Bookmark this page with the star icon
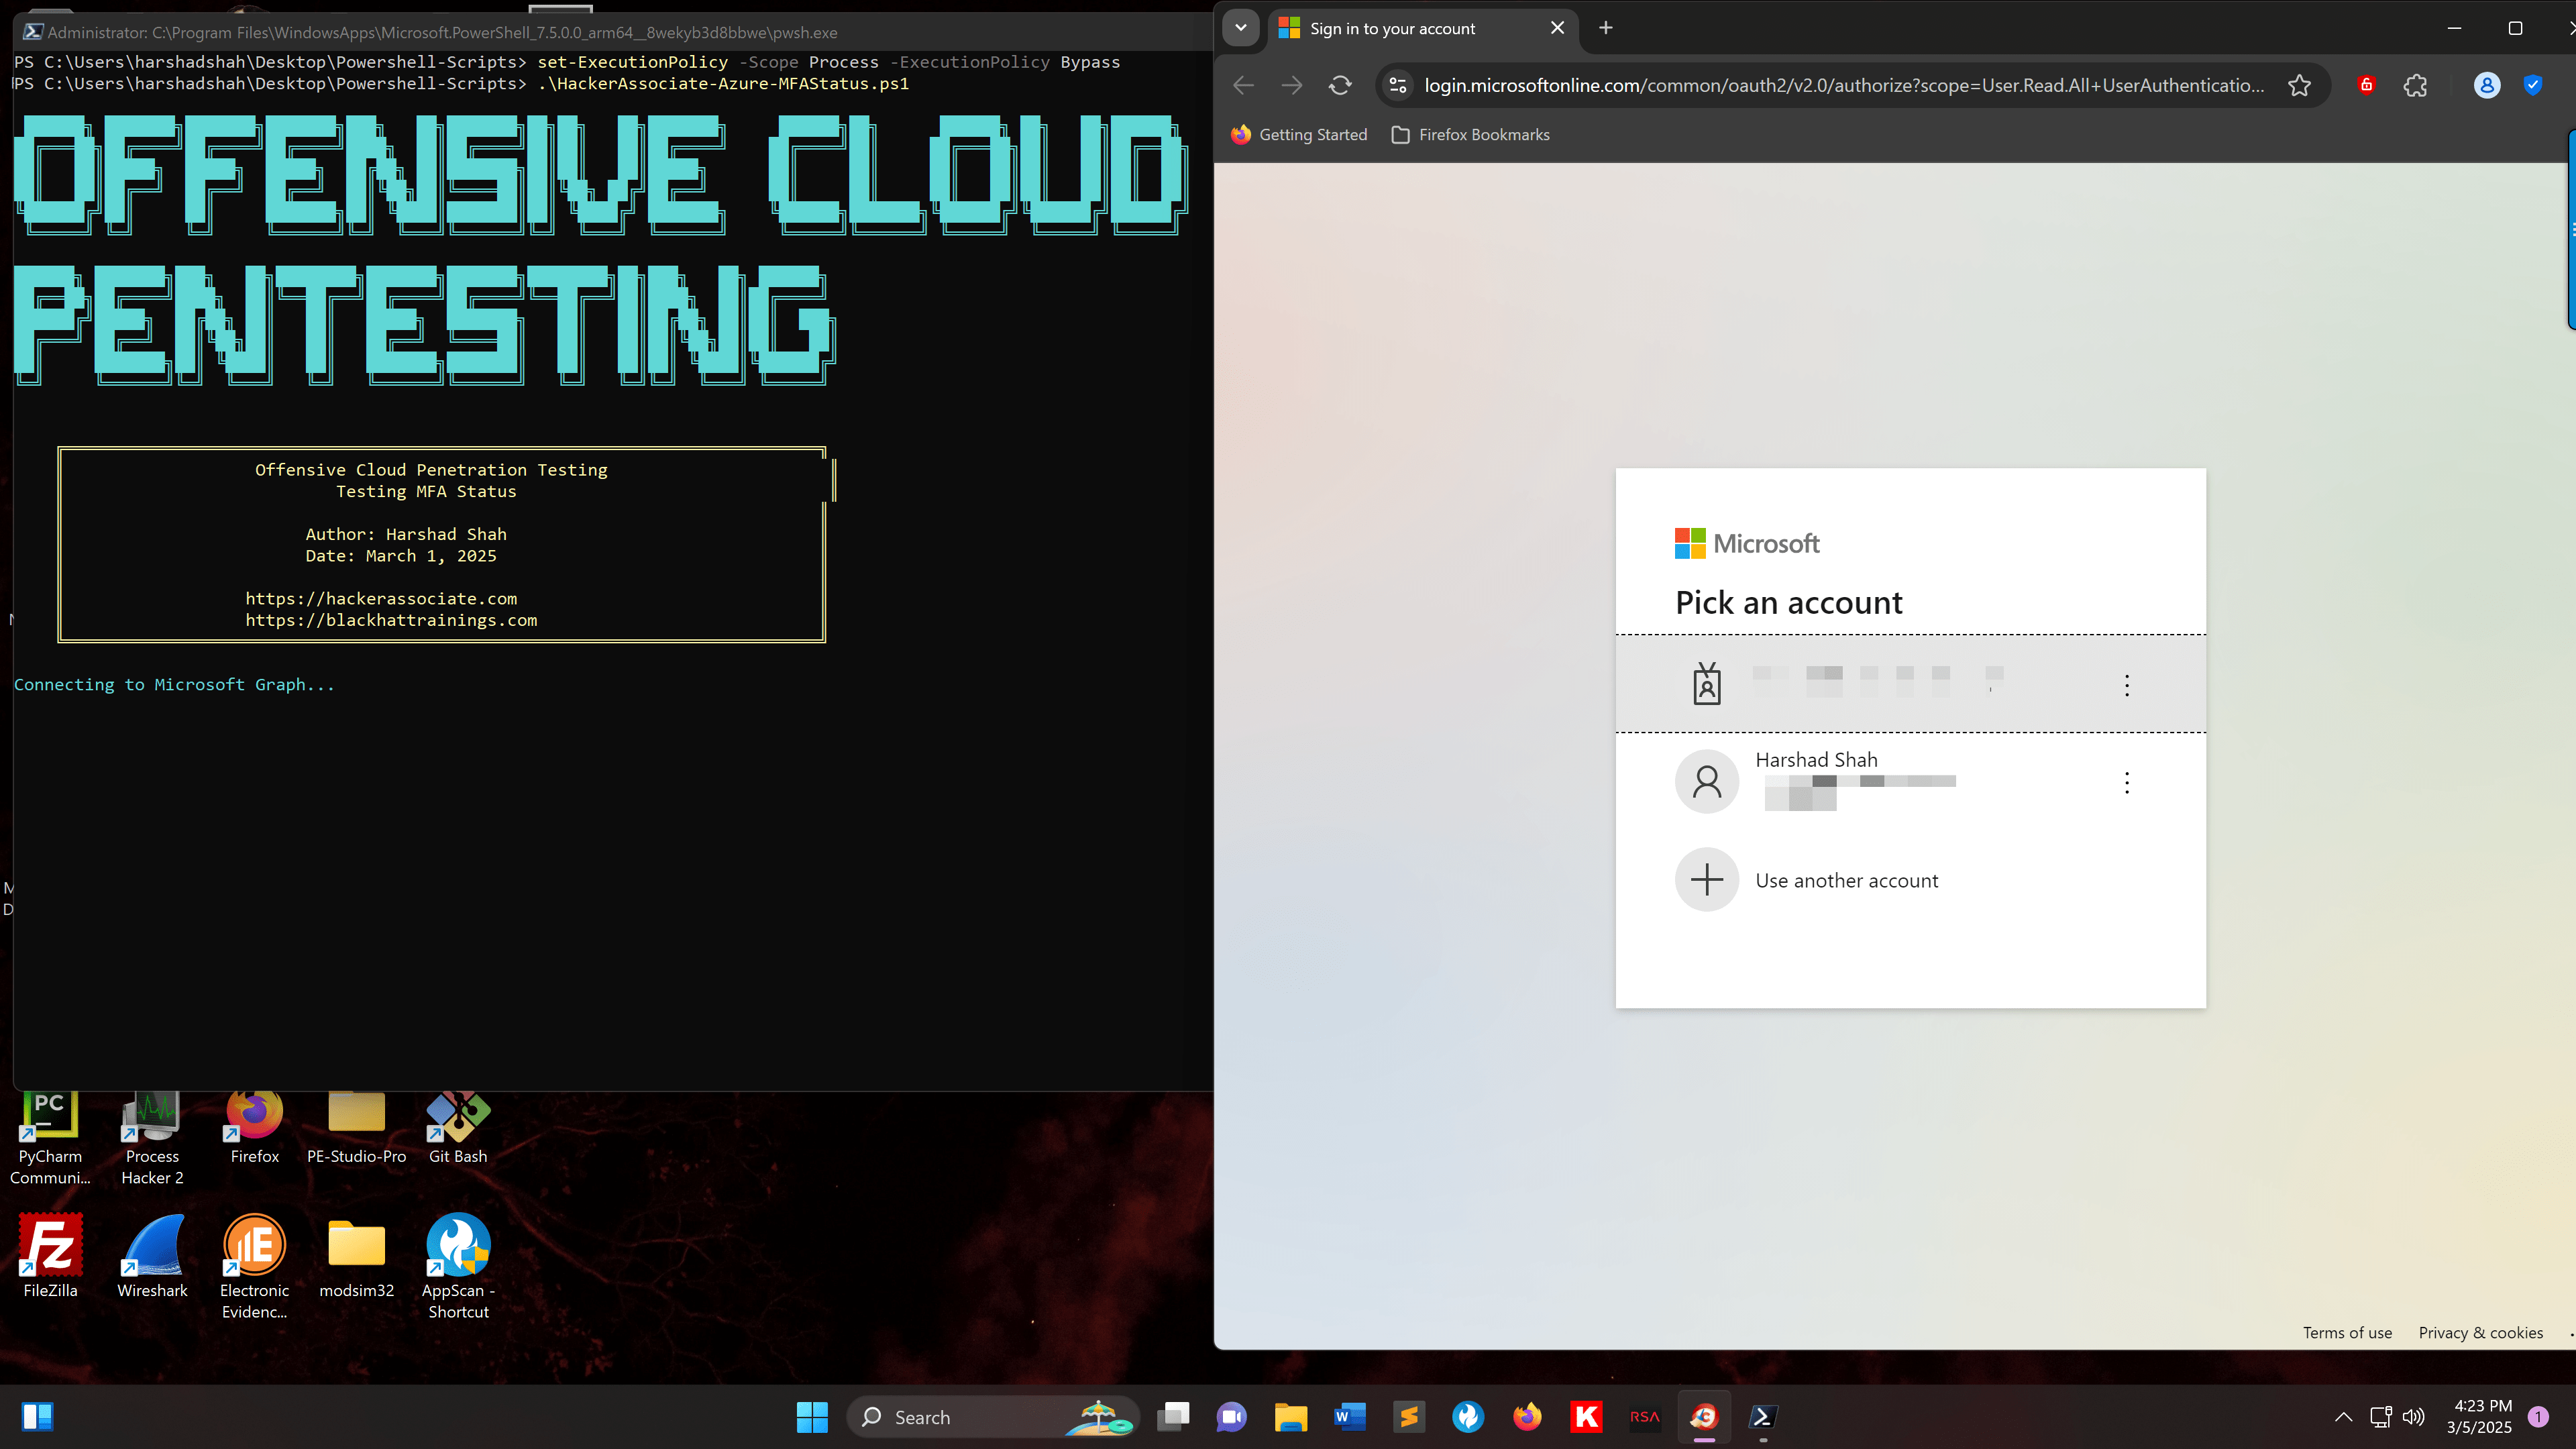This screenshot has height=1449, width=2576. click(x=2299, y=86)
